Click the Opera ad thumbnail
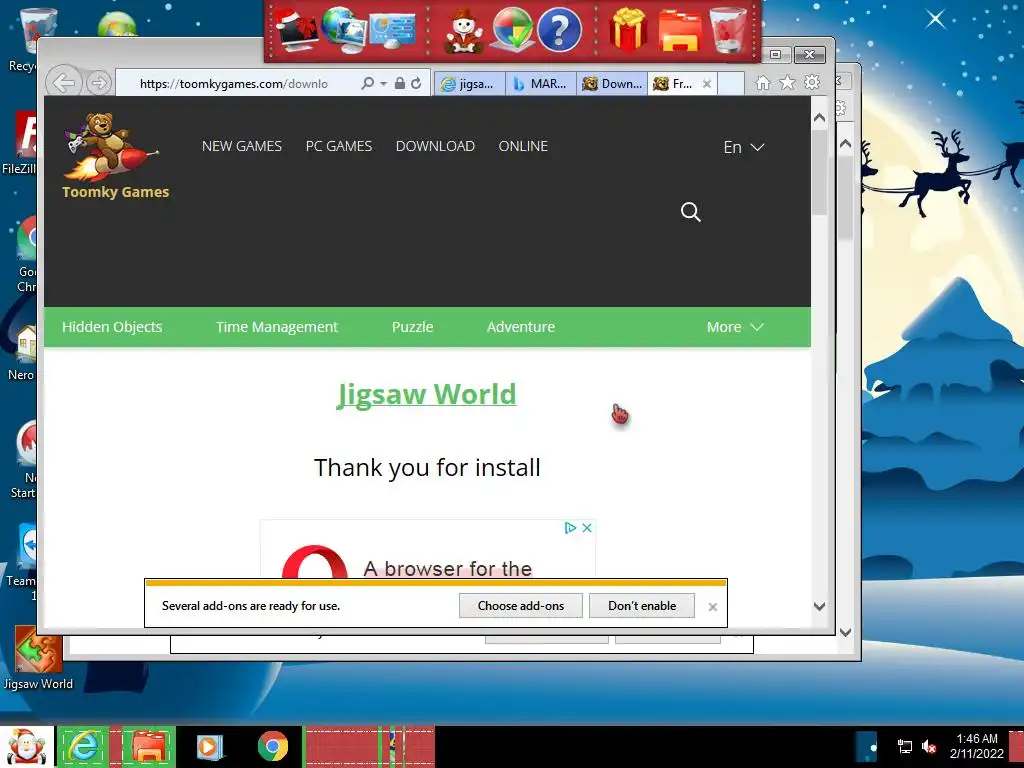The image size is (1024, 768). [x=315, y=562]
